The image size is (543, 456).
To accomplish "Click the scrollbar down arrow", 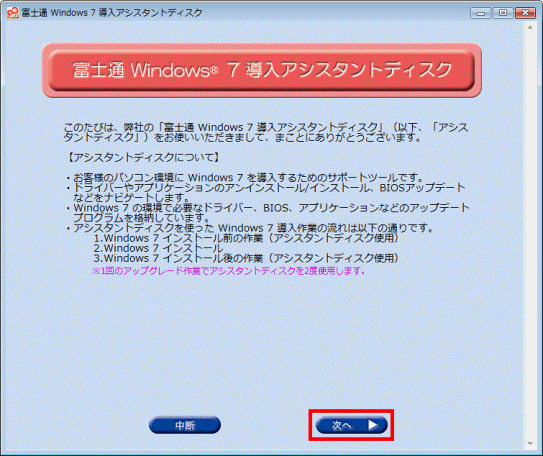I will (530, 443).
